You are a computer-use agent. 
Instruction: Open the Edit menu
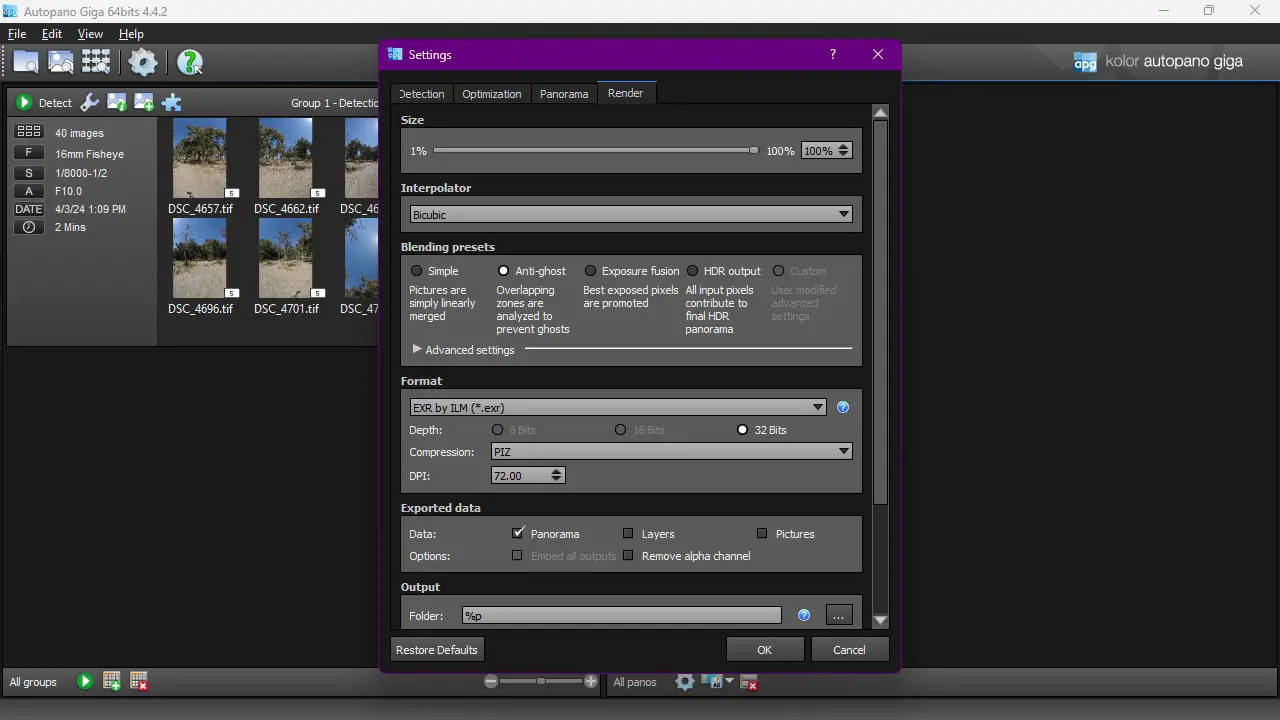coord(52,34)
